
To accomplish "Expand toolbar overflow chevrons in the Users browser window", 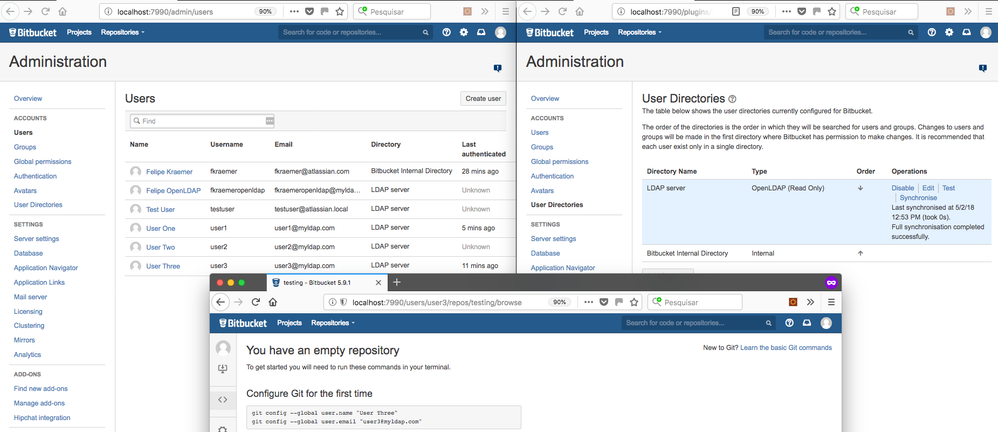I will pyautogui.click(x=485, y=11).
